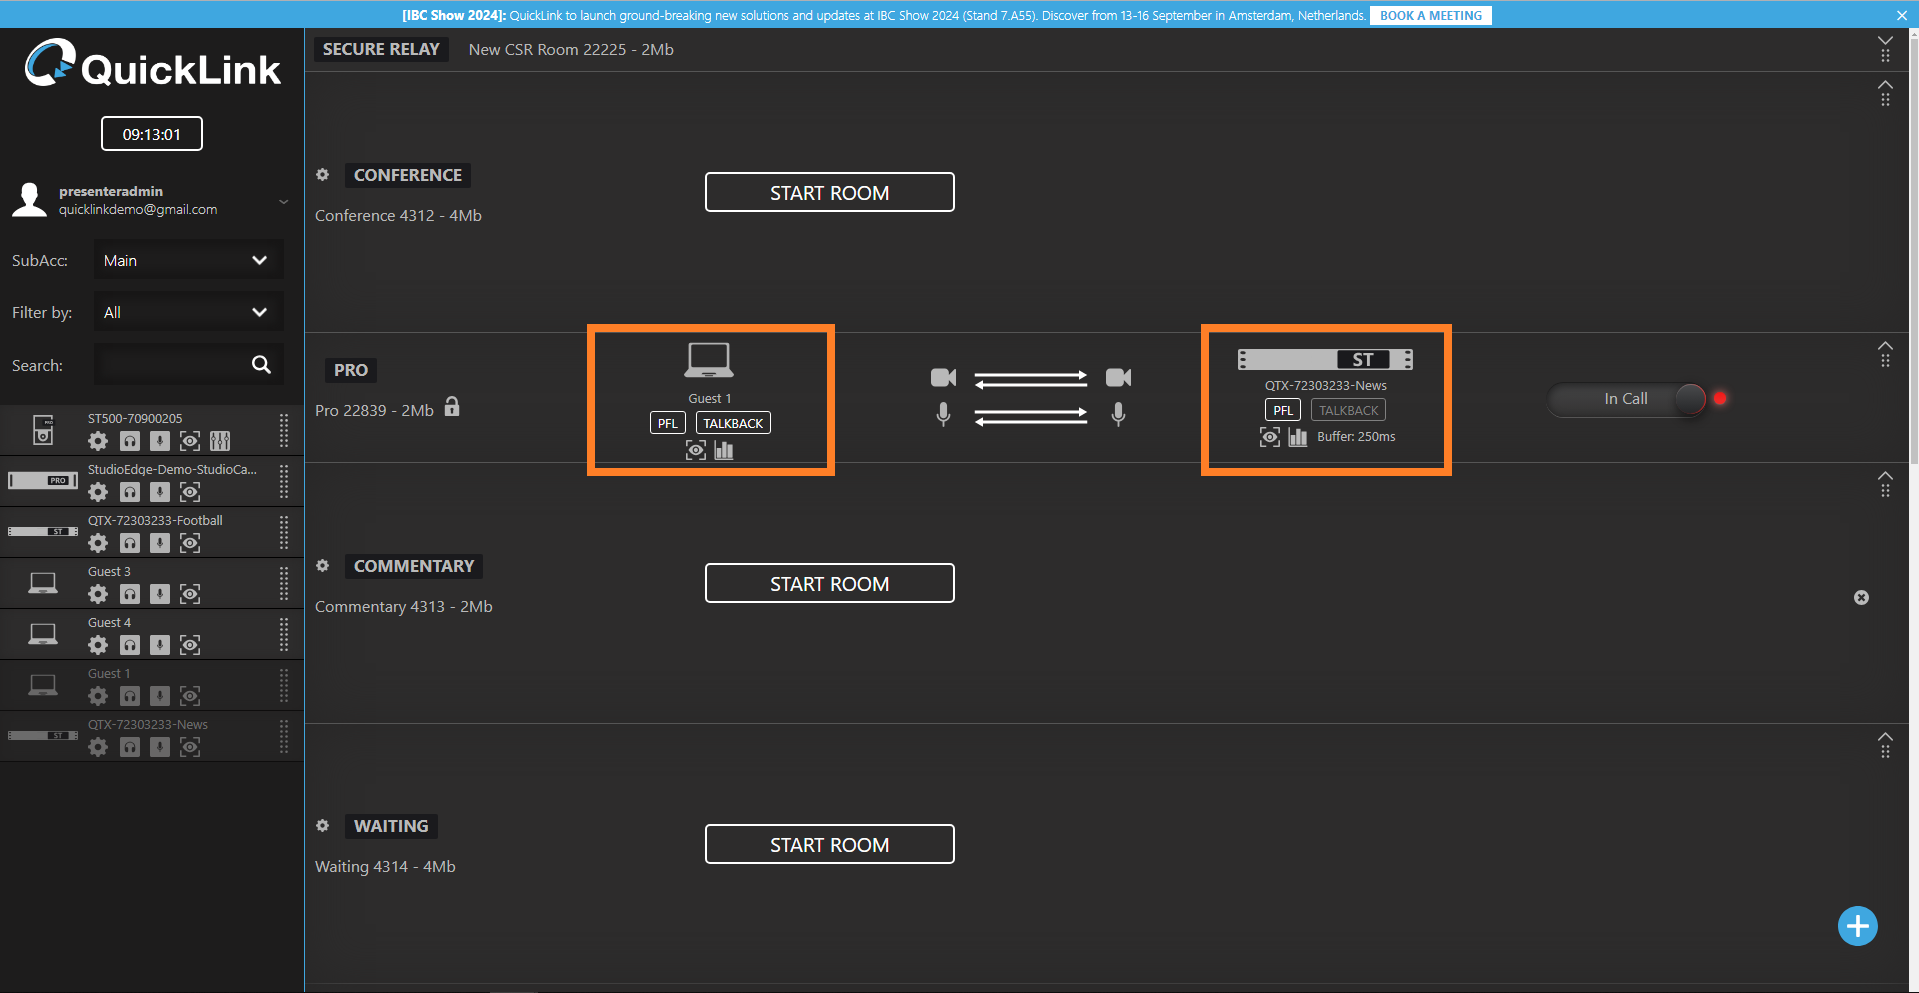Click headphones icon for Guest 3
This screenshot has height=993, width=1919.
(x=130, y=594)
